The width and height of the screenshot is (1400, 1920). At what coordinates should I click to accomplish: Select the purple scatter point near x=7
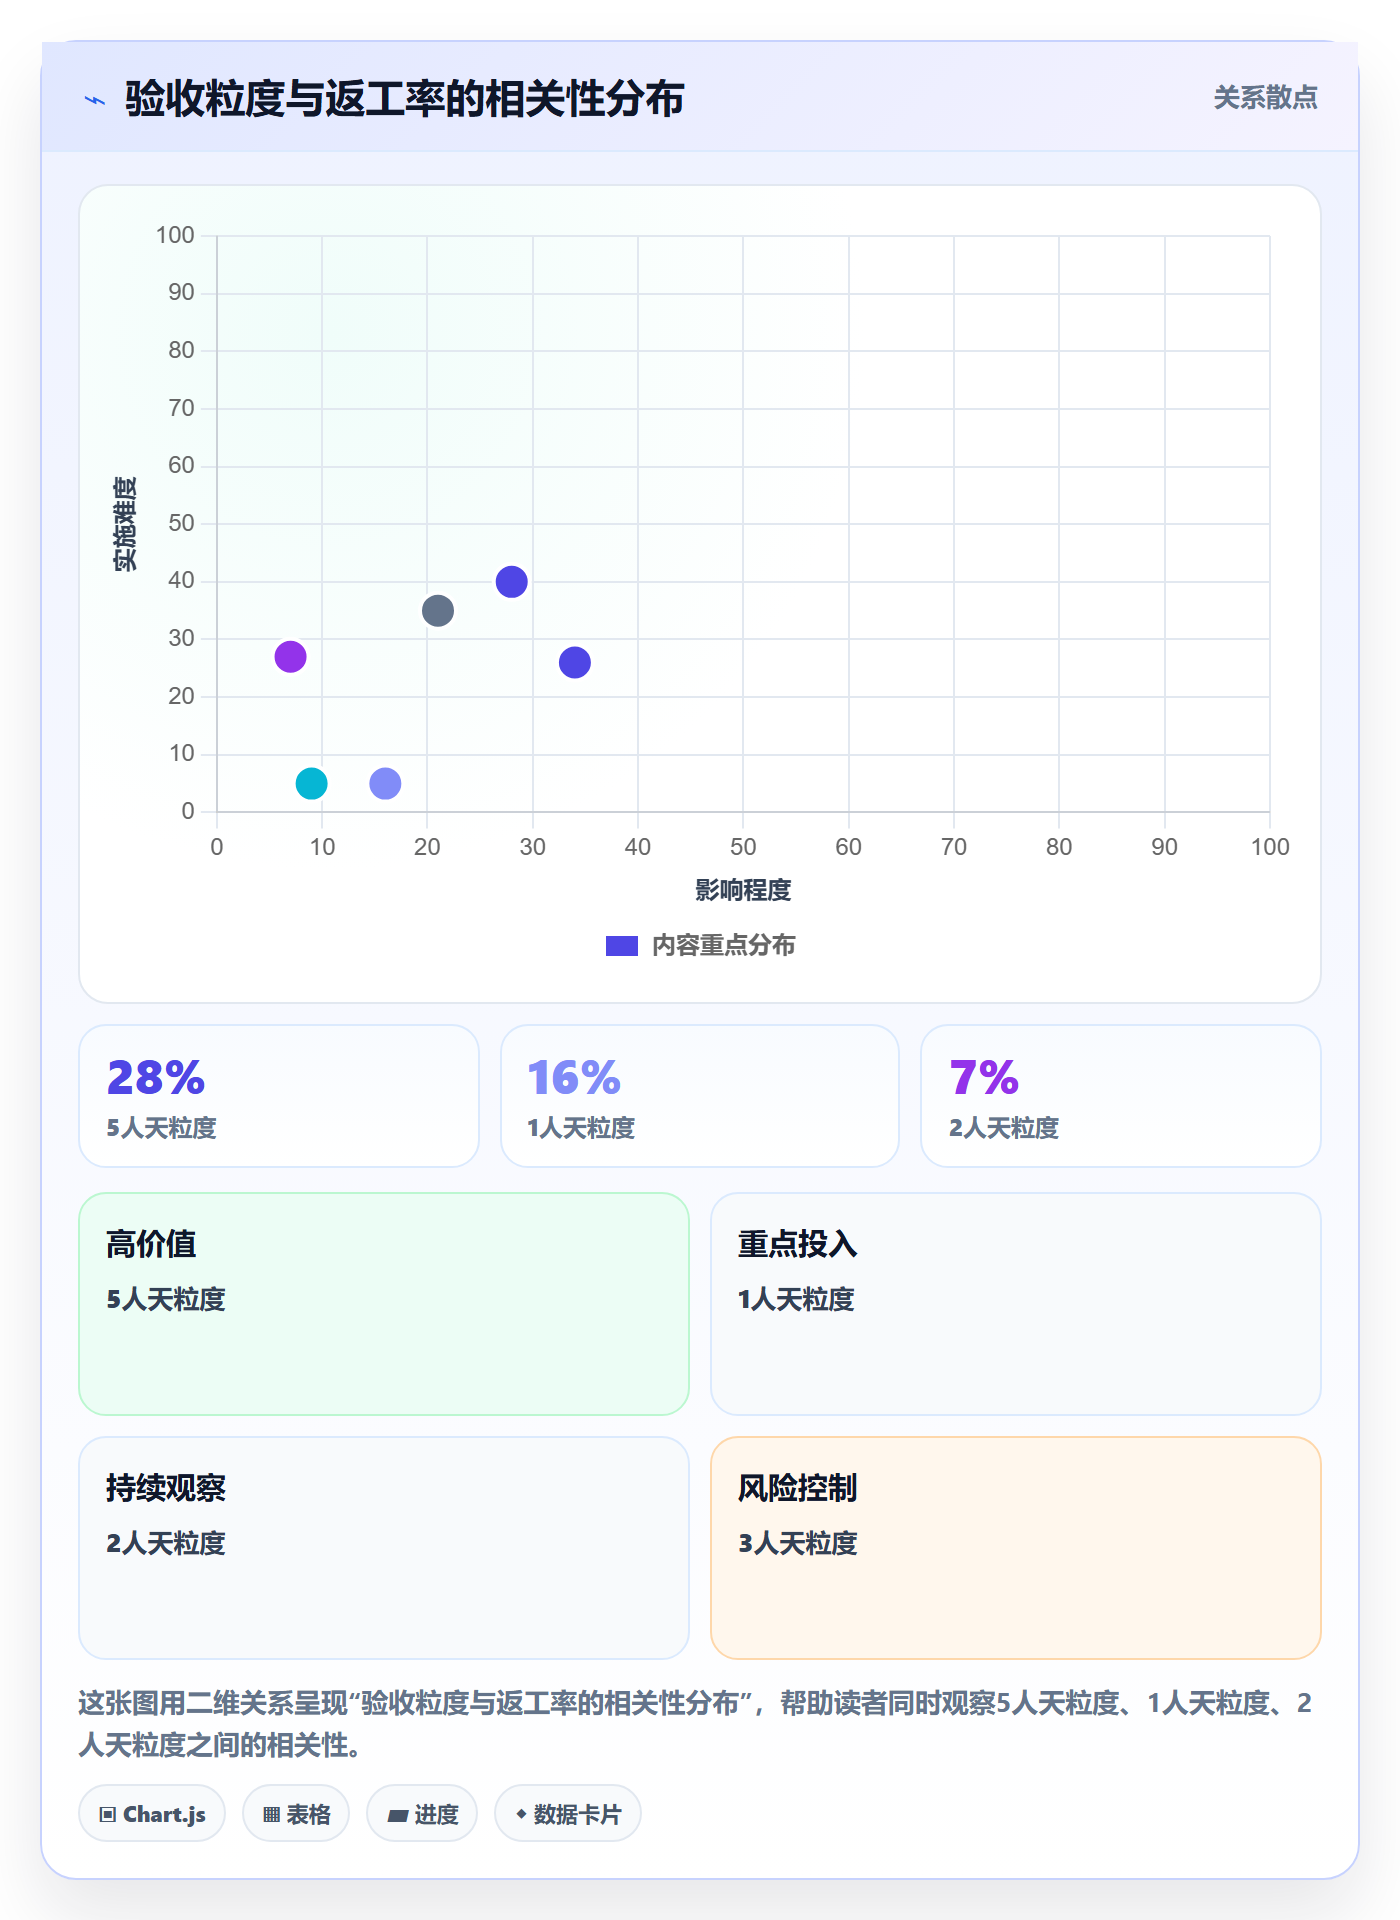[x=290, y=657]
